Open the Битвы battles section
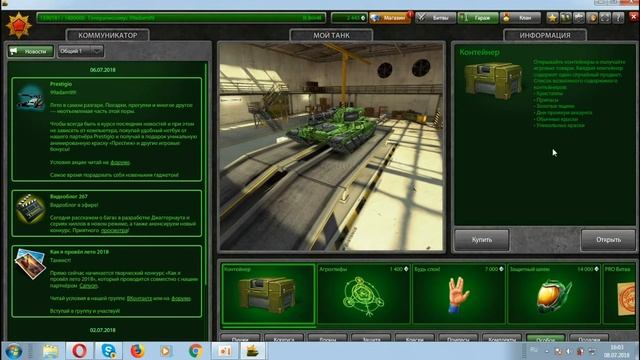The width and height of the screenshot is (640, 360). (x=435, y=18)
